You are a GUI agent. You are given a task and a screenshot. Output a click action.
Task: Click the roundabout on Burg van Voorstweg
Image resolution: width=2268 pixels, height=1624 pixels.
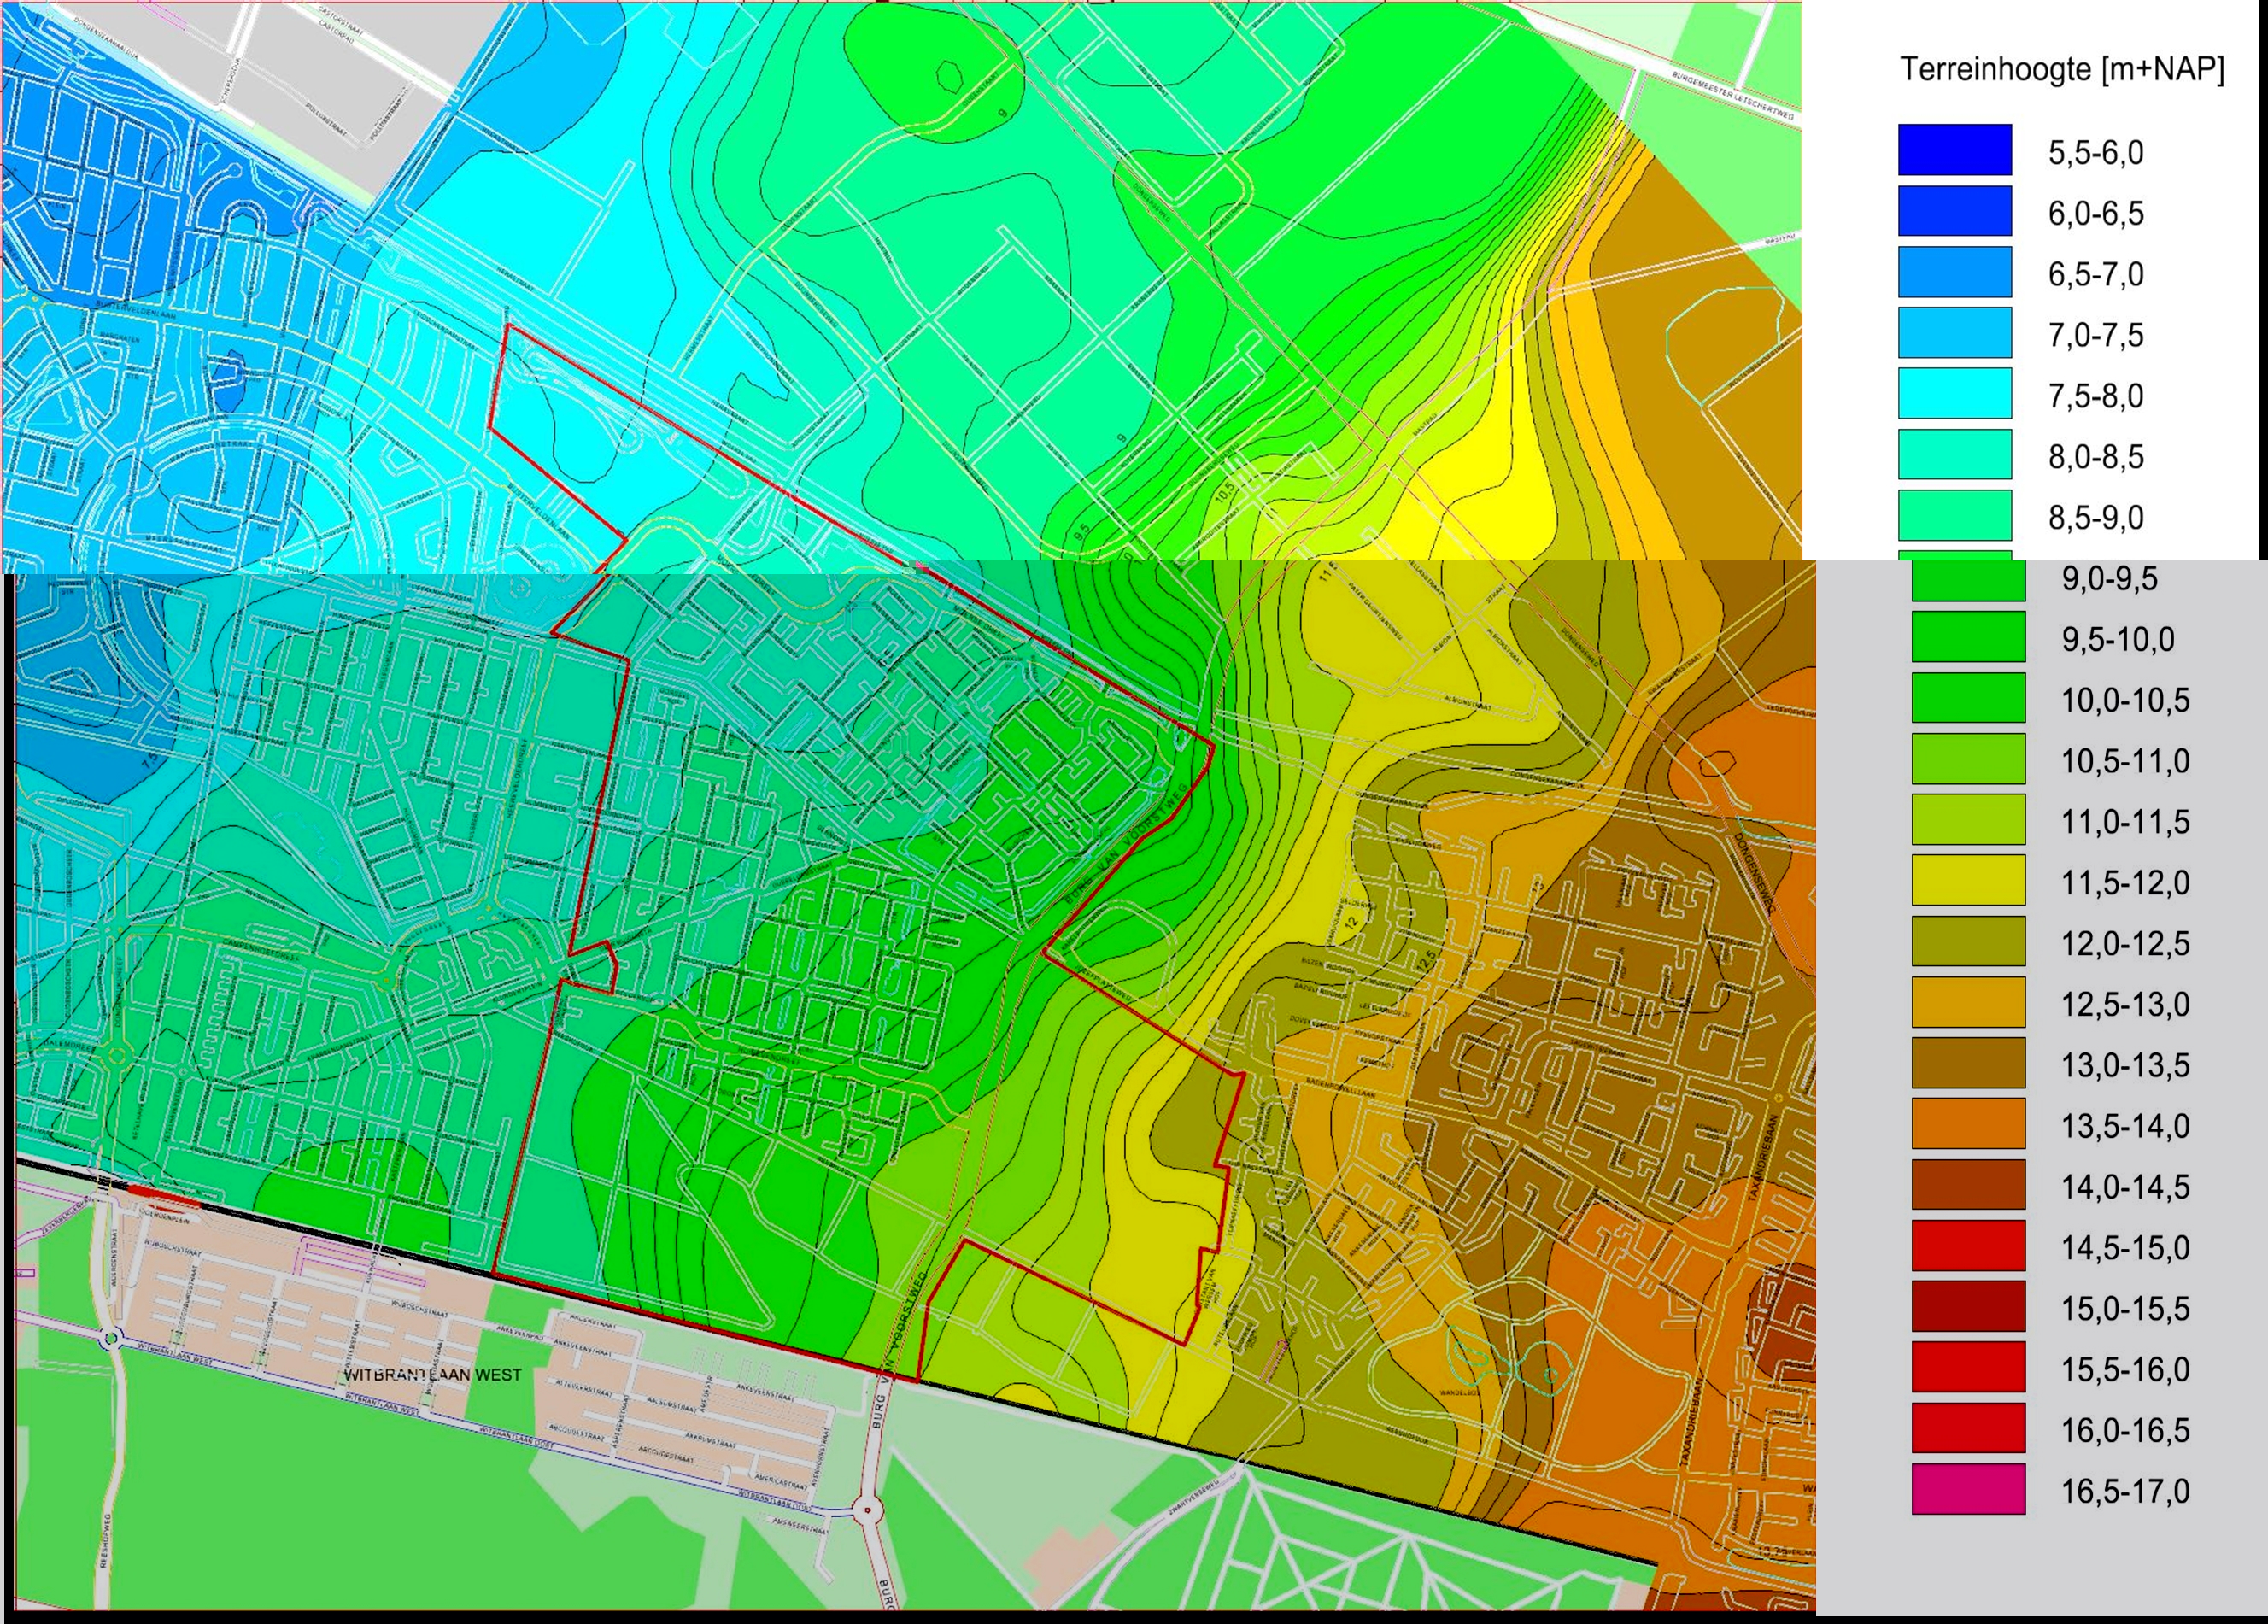(x=867, y=1511)
